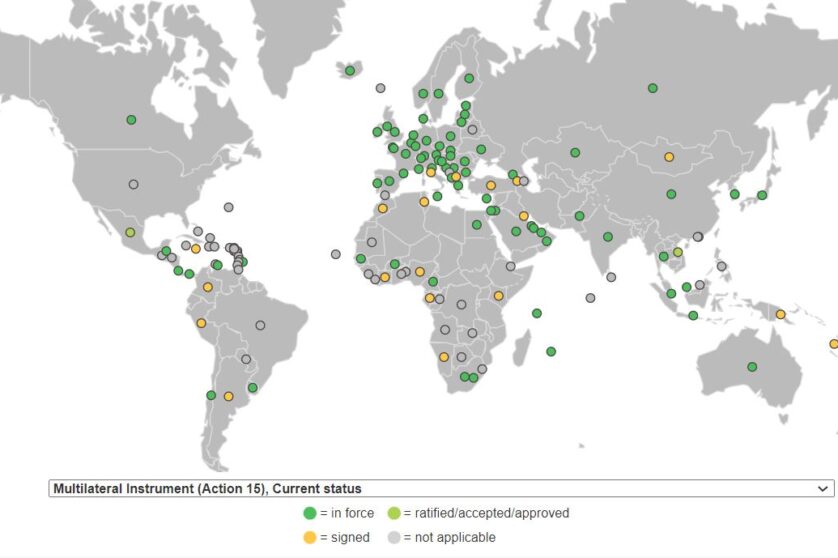Click the gray Djibouti marker
The height and width of the screenshot is (558, 838).
[x=511, y=266]
